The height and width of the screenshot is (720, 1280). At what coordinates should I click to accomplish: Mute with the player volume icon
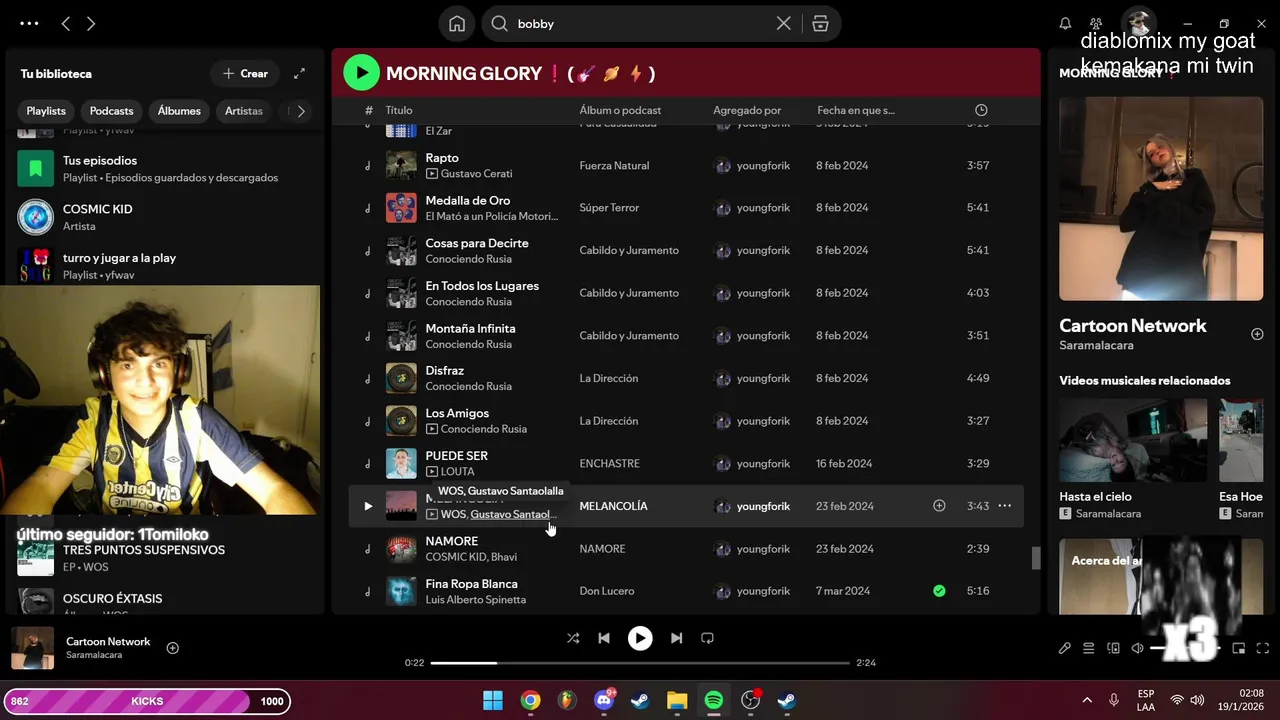pos(1138,648)
